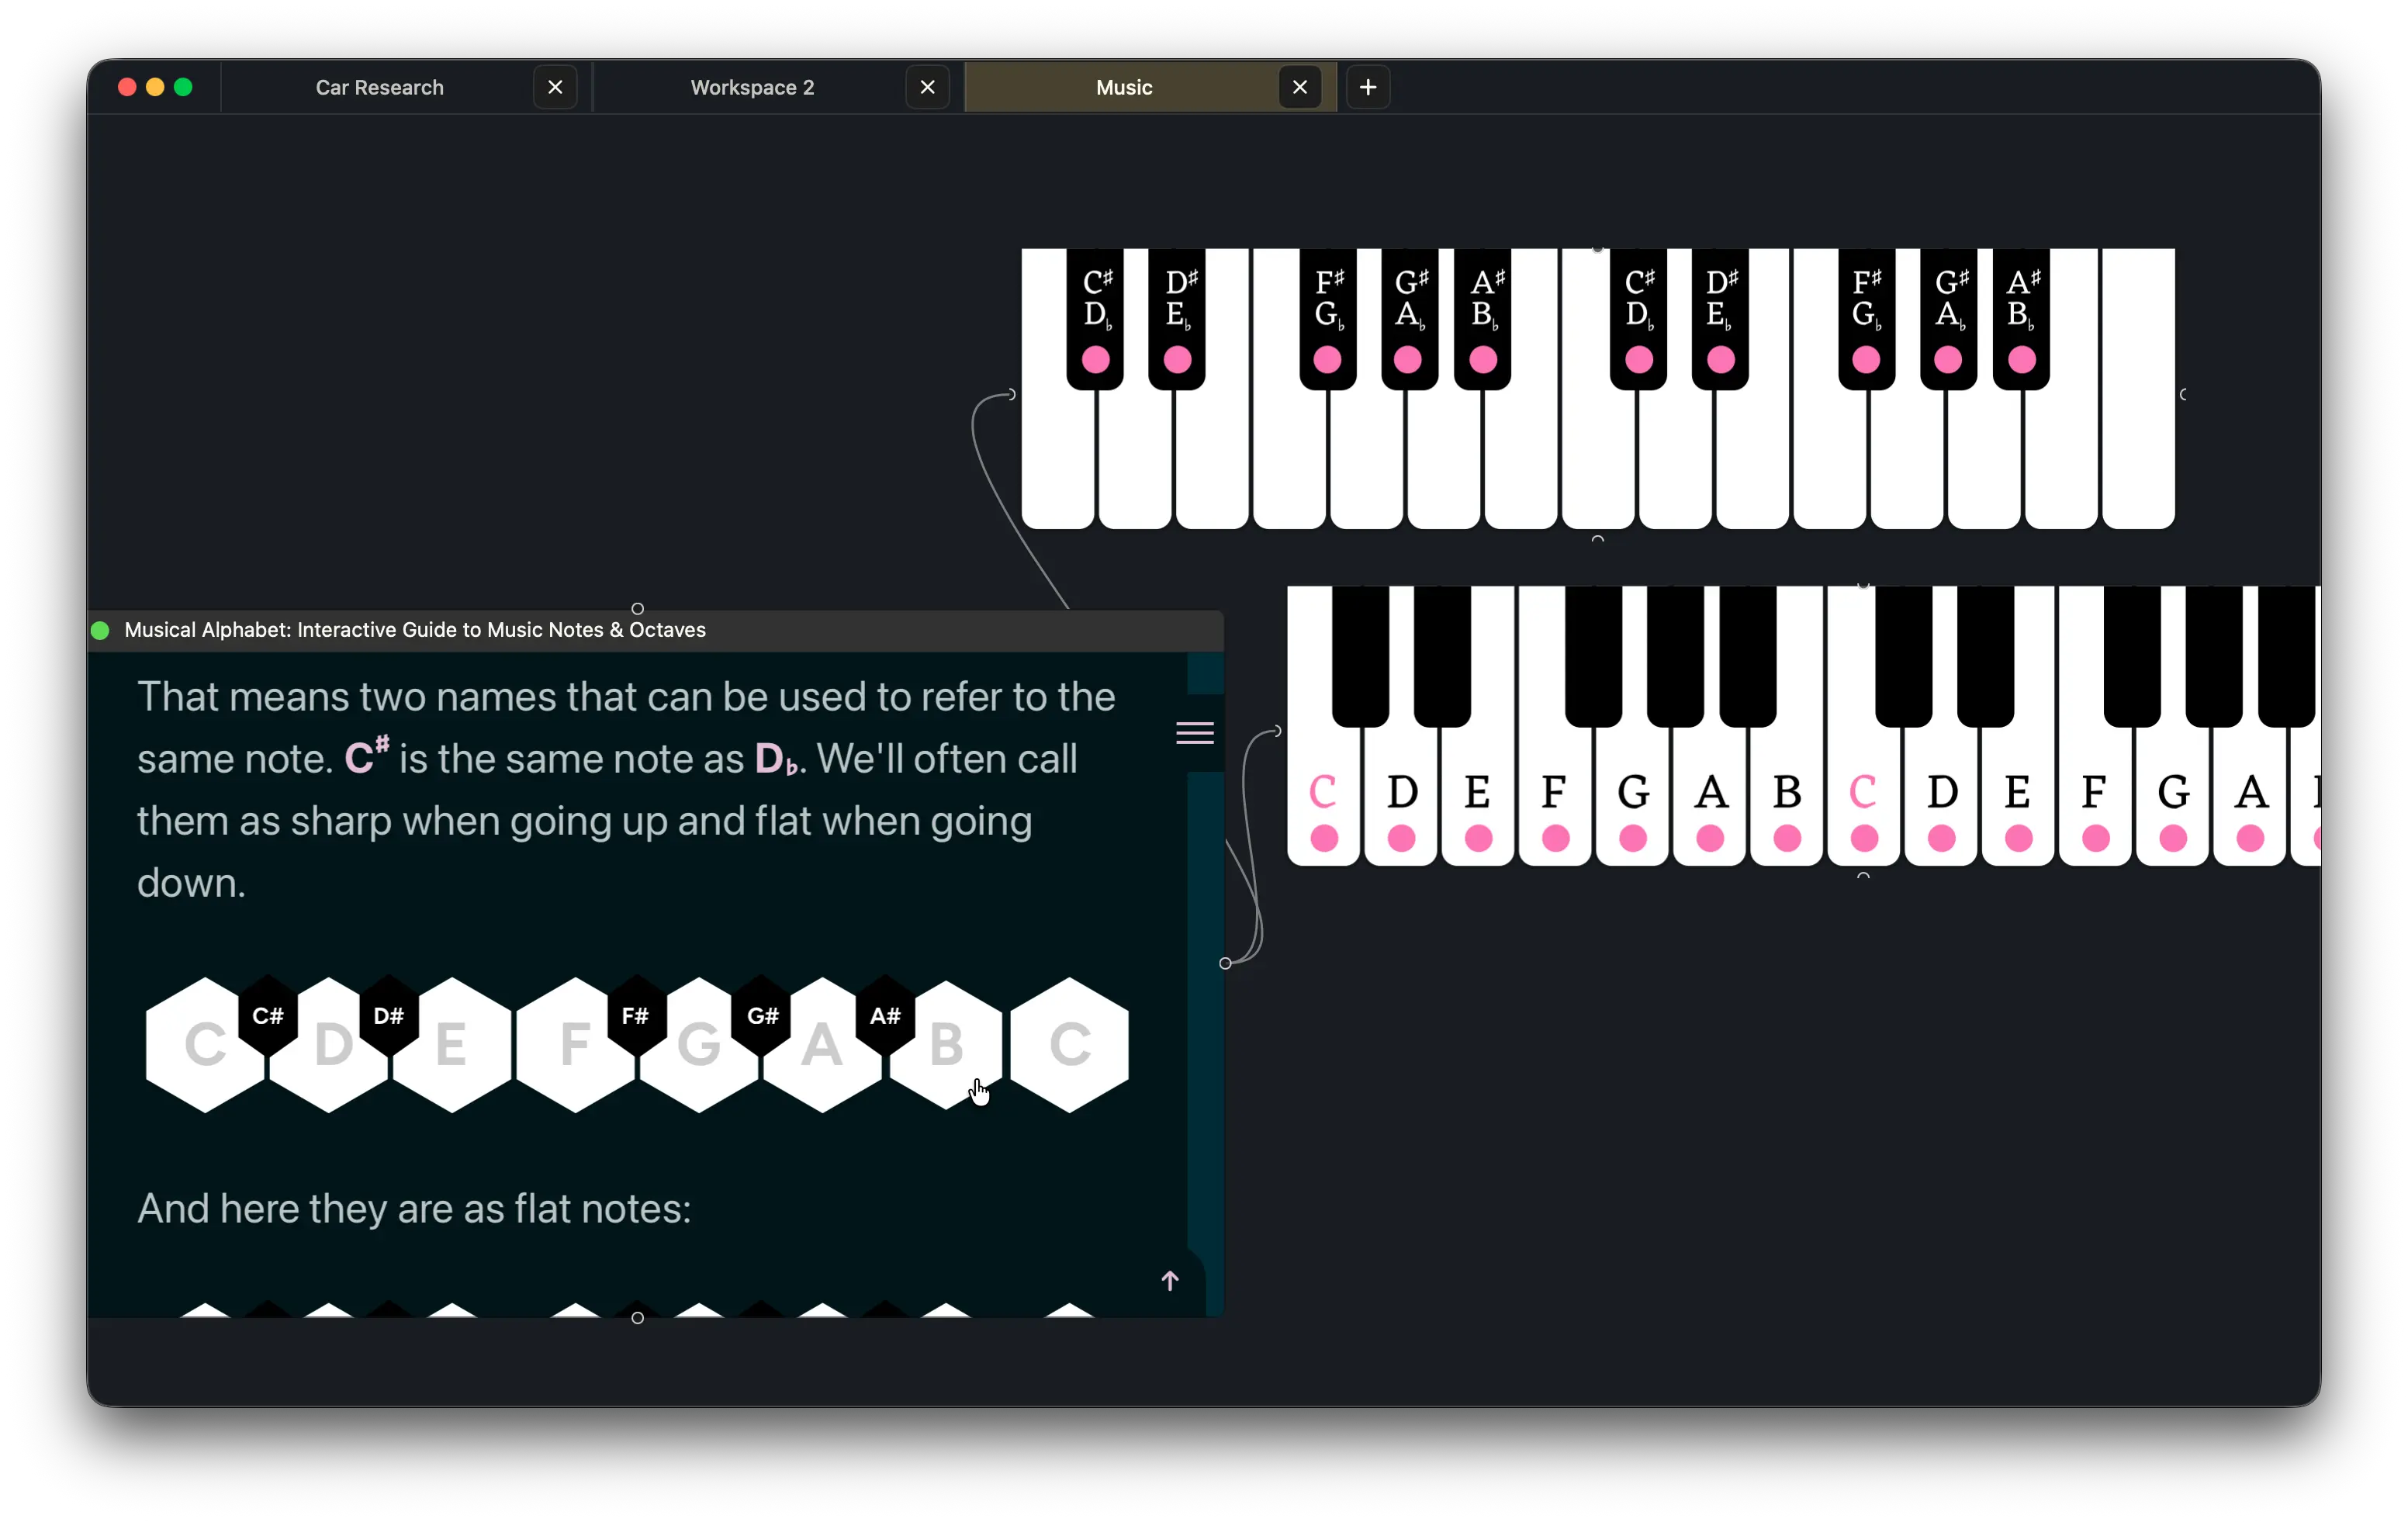
Task: Select the G# hexagon note tile
Action: tap(762, 1017)
